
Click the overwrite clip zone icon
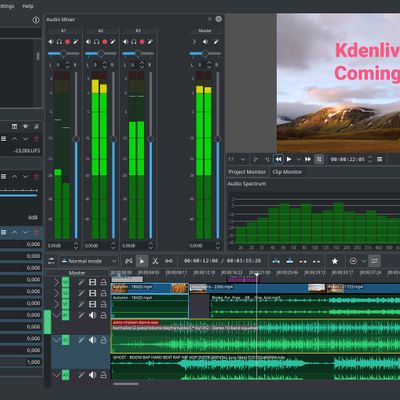tap(290, 261)
